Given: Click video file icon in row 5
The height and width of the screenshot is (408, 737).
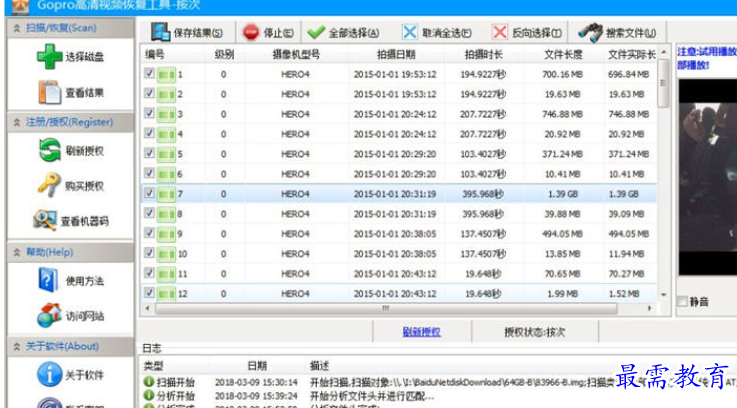Looking at the screenshot, I should (166, 154).
